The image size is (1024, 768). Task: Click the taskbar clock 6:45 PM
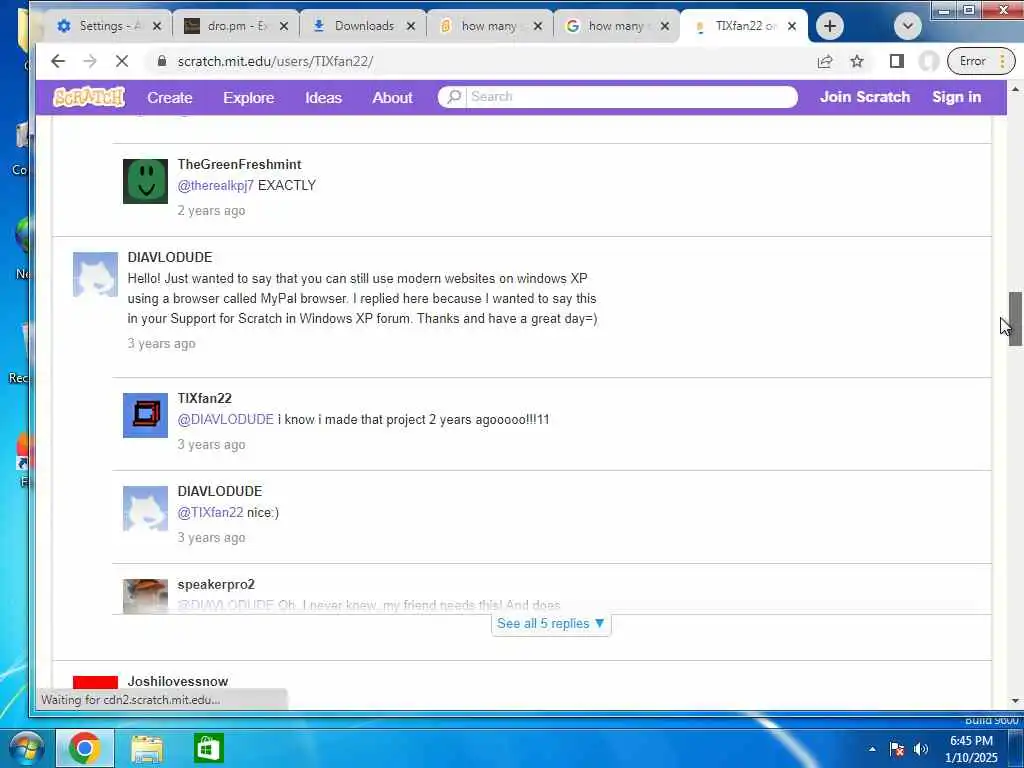coord(971,741)
